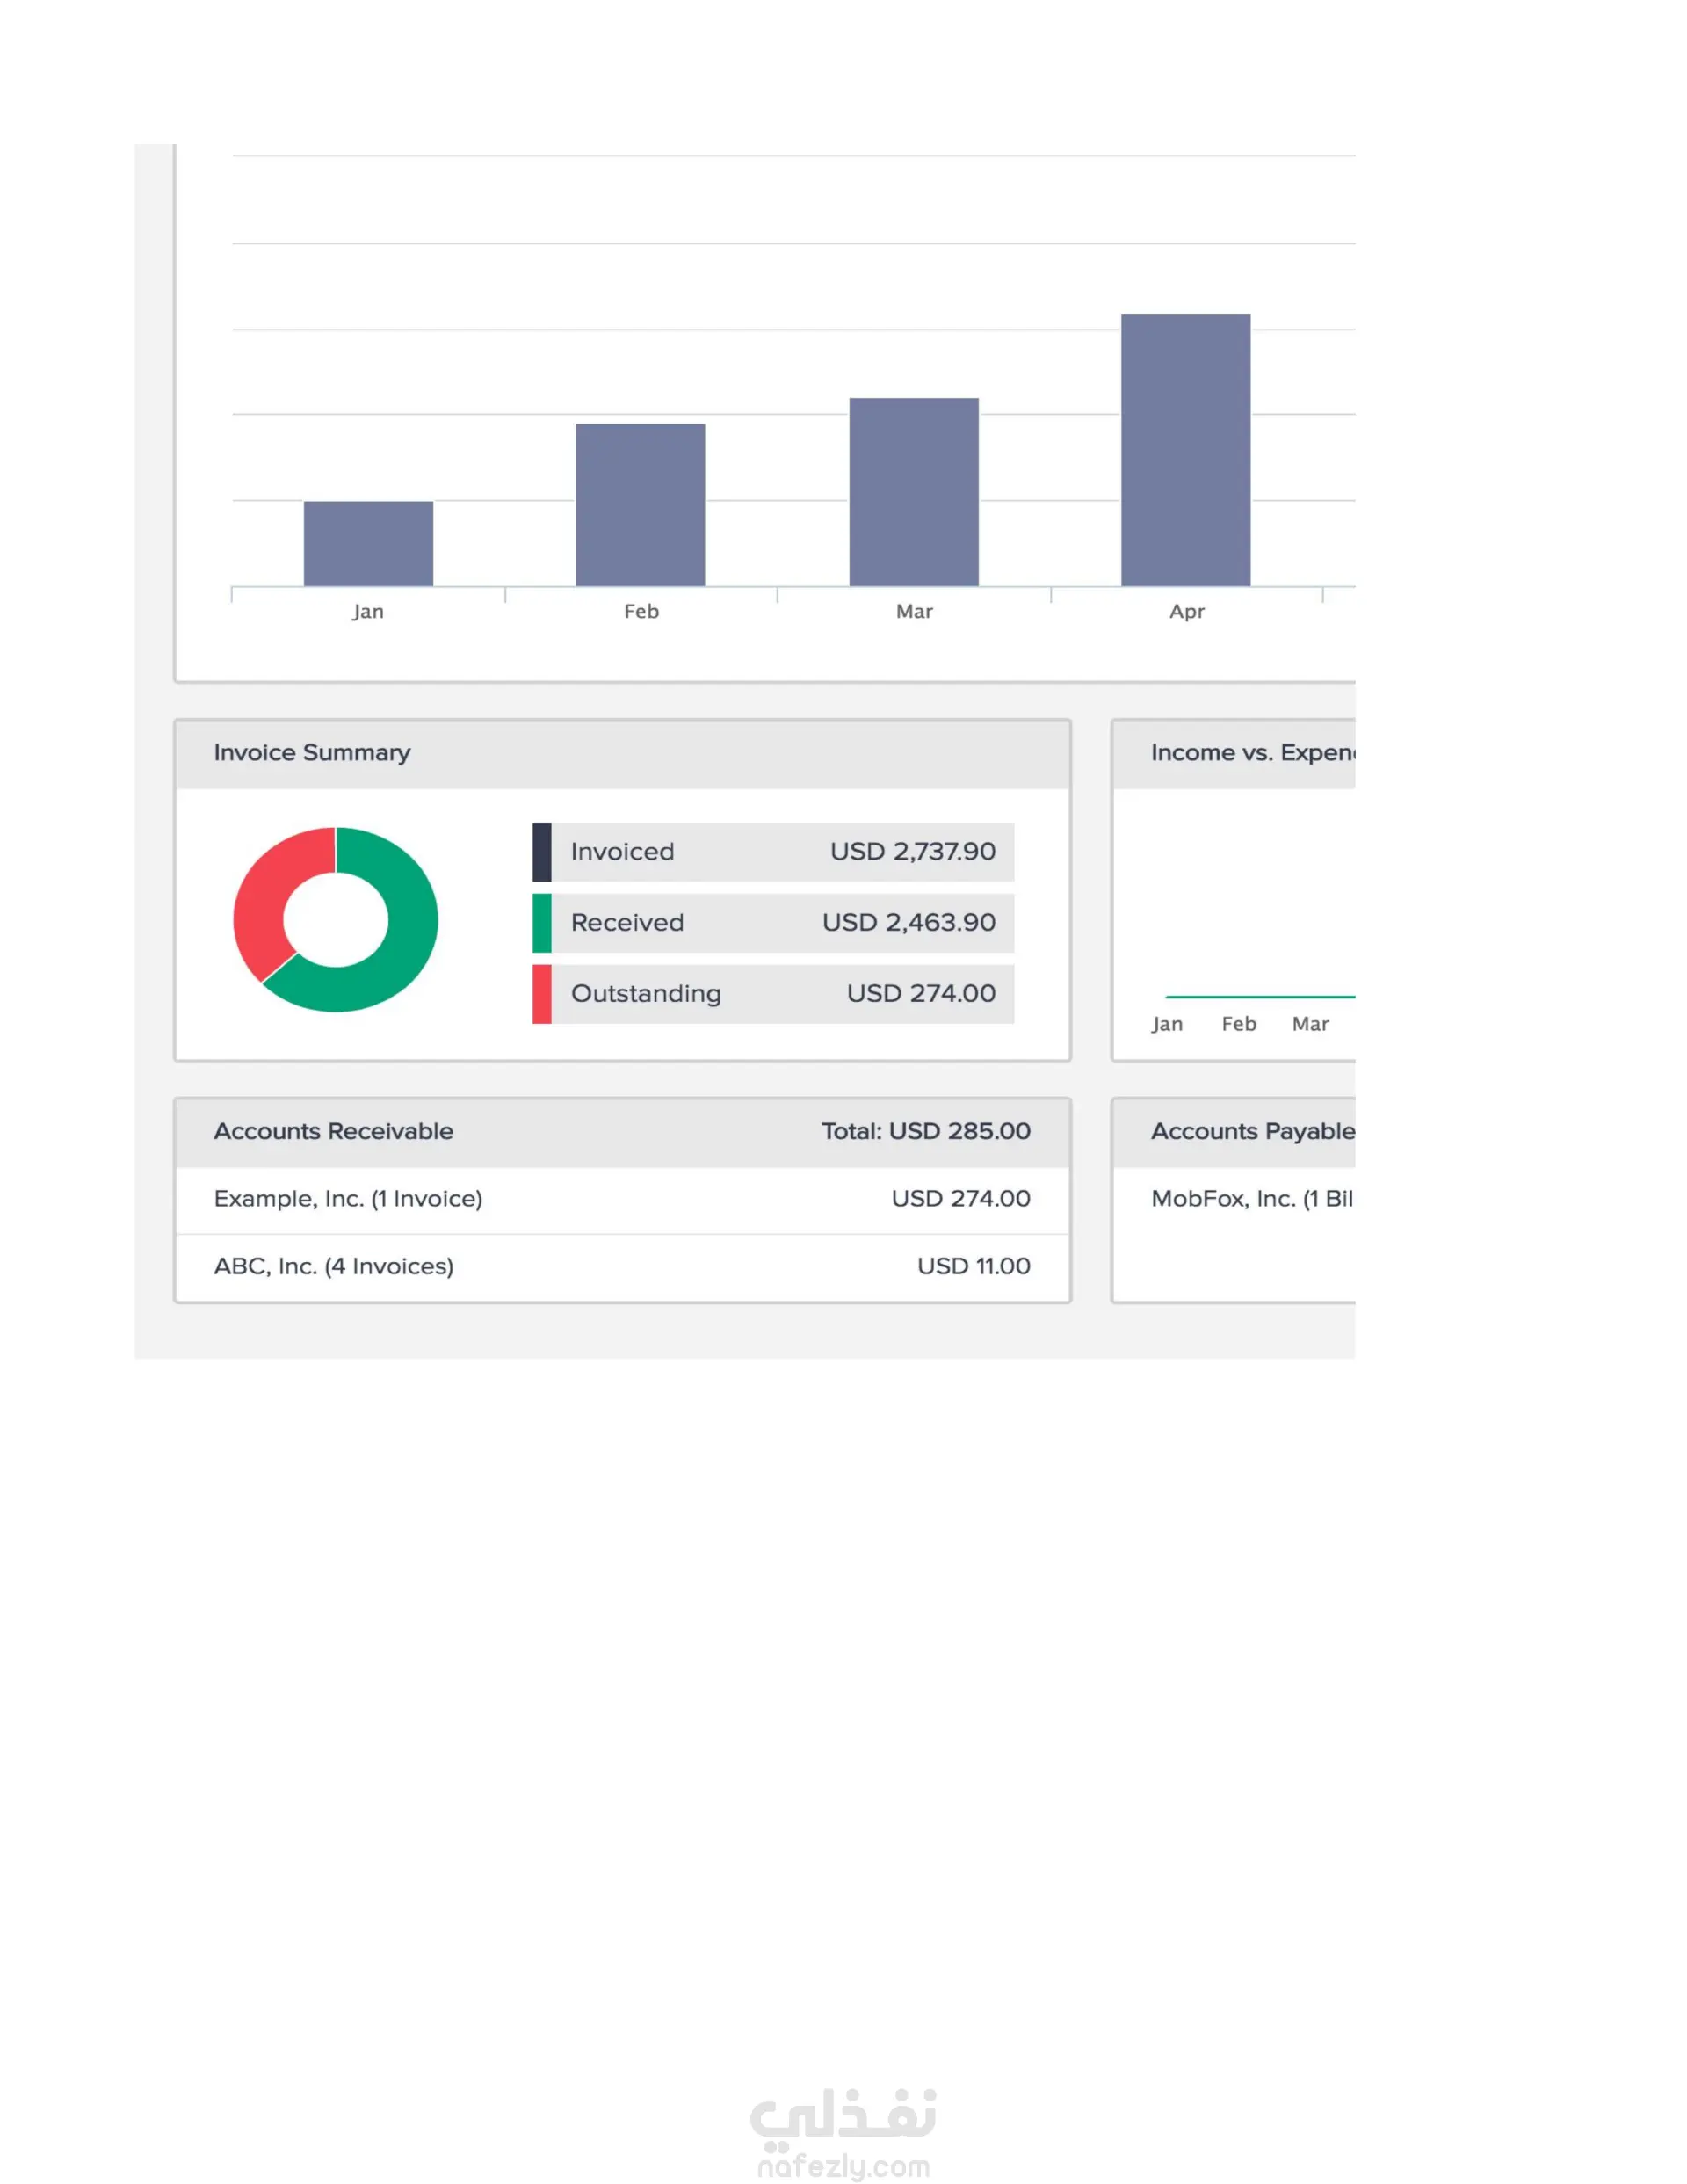Viewport: 1687px width, 2184px height.
Task: Click the Income vs. Expenses panel header
Action: [1234, 753]
